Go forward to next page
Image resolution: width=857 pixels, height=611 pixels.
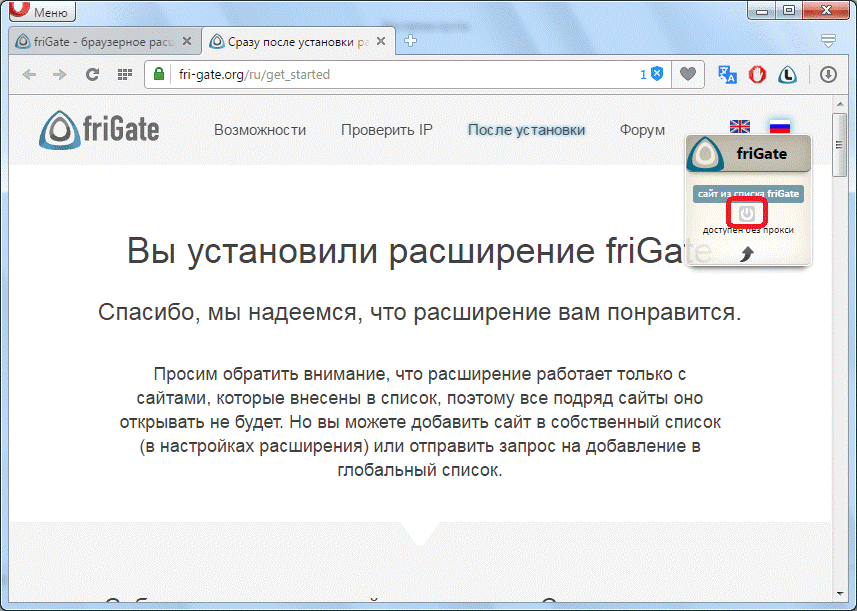(60, 74)
